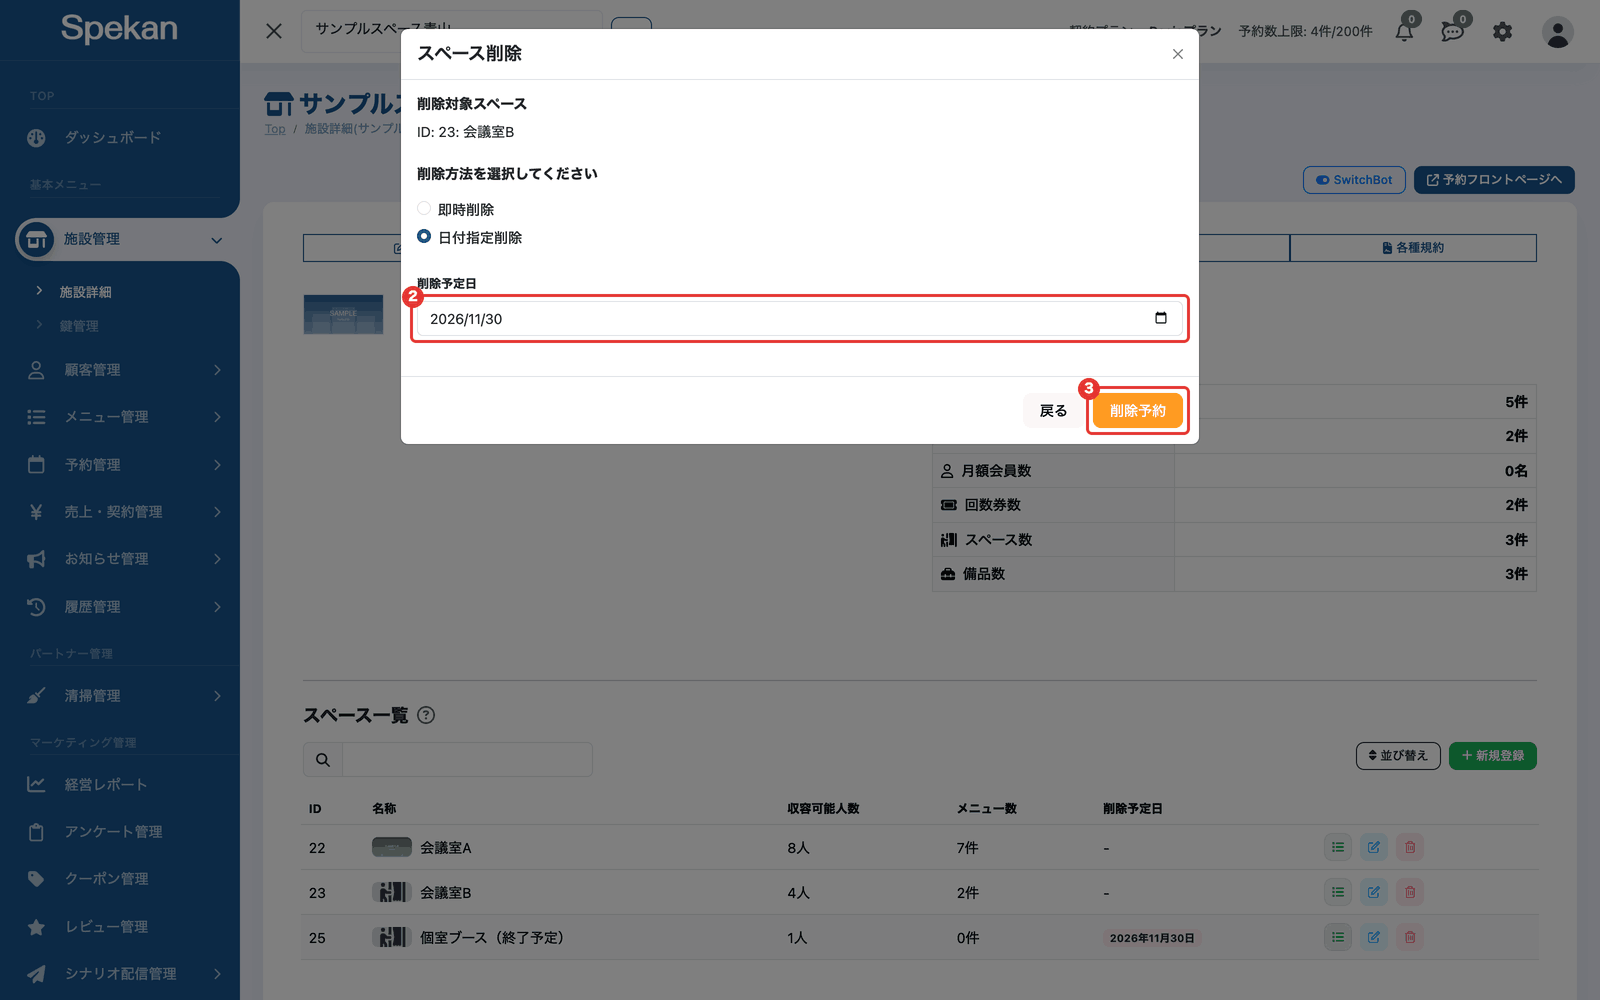The image size is (1600, 1000).
Task: Click the Top breadcrumb link
Action: tap(275, 129)
